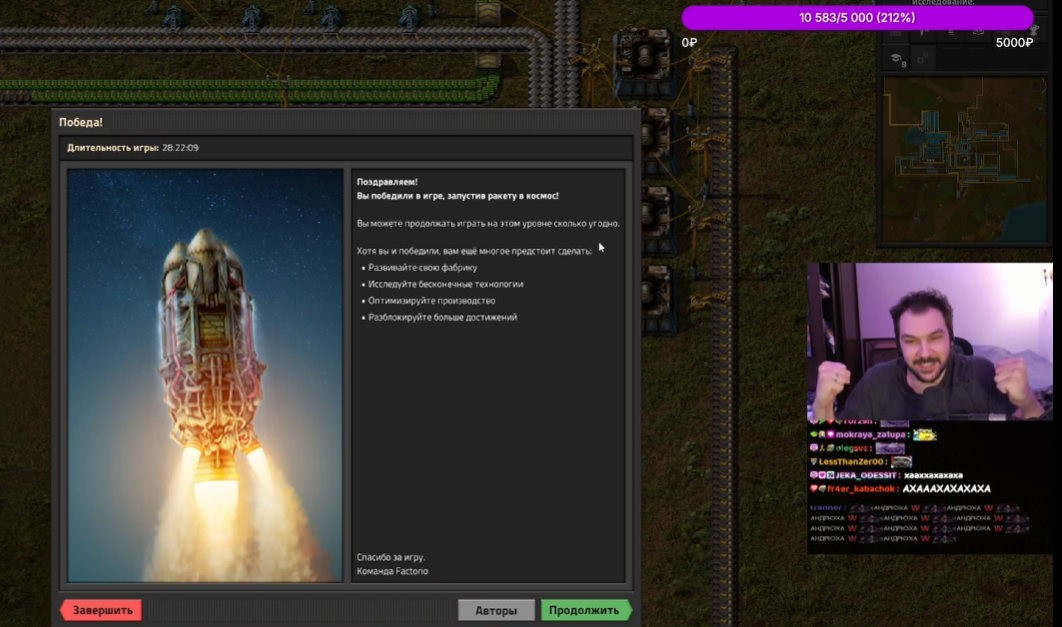
Task: Click 'Развивайте свою фабрику' bullet
Action: [423, 267]
